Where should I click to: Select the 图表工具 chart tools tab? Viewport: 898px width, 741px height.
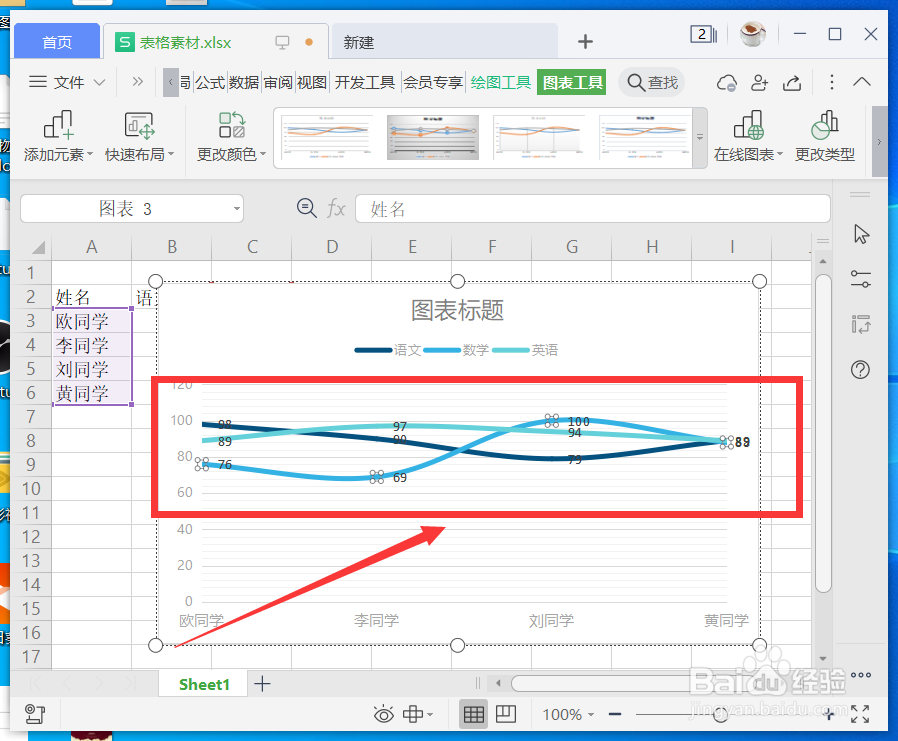571,84
